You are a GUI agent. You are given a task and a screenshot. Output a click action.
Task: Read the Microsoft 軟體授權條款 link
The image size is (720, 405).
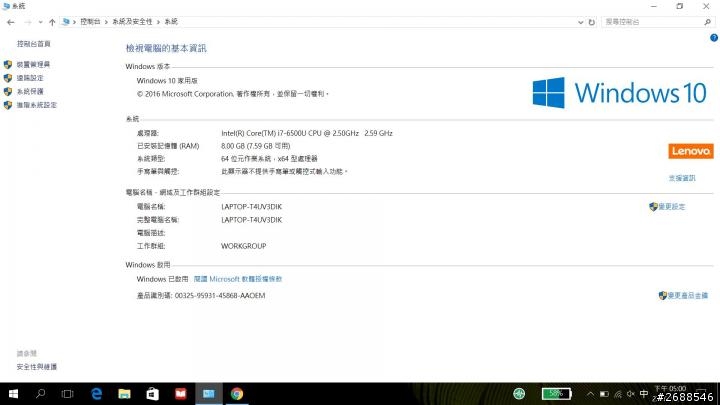[238, 279]
